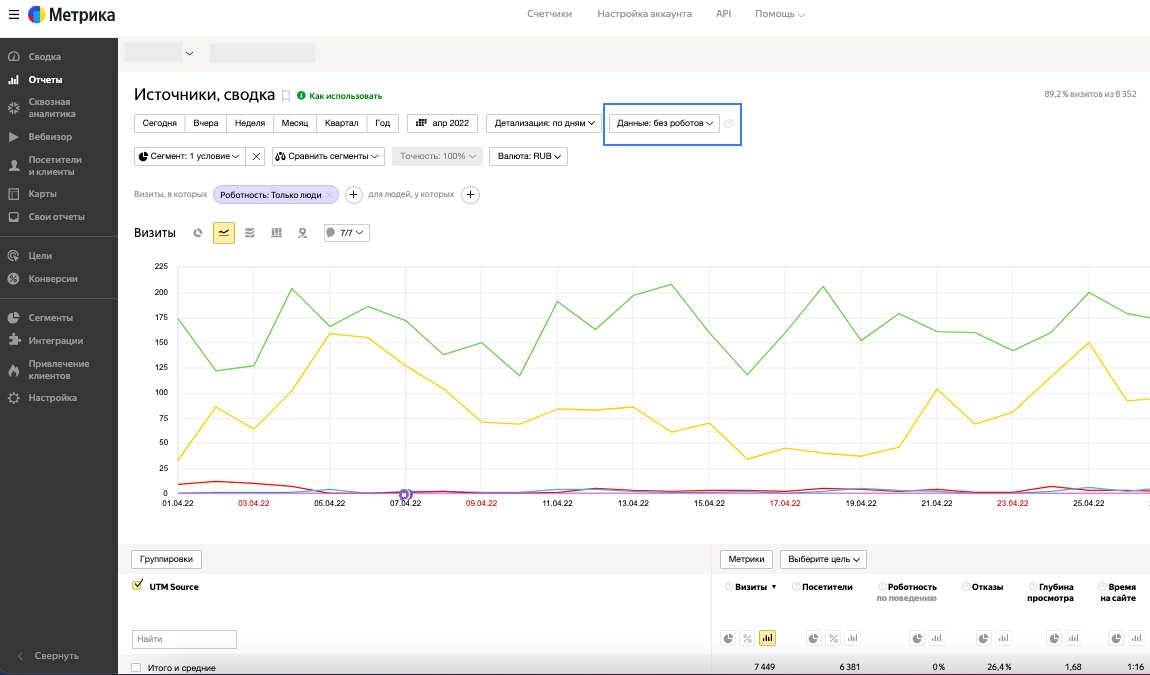Add a visit condition with the plus button
The width and height of the screenshot is (1150, 675).
(353, 195)
